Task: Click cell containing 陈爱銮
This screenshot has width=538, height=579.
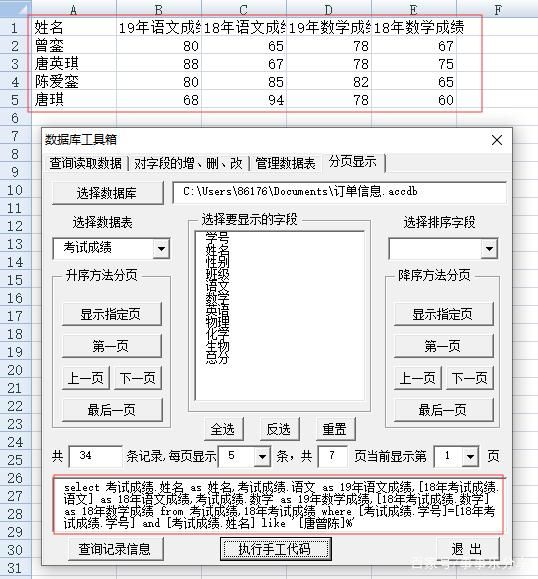Action: point(74,82)
